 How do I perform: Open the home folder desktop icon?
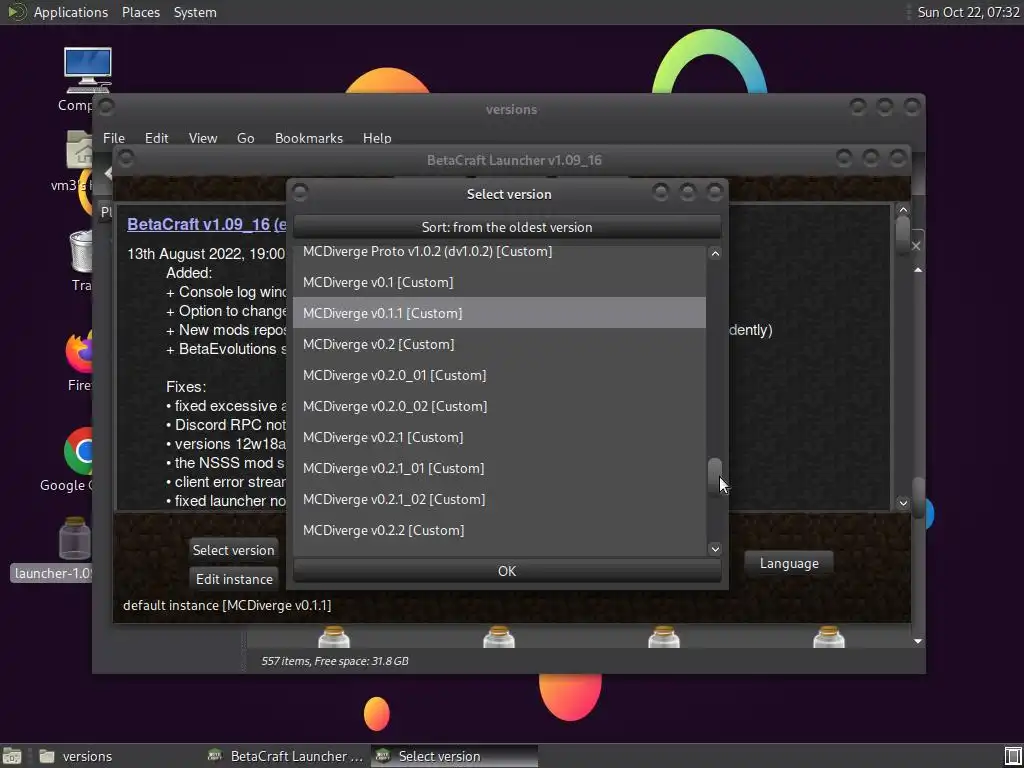(80, 150)
